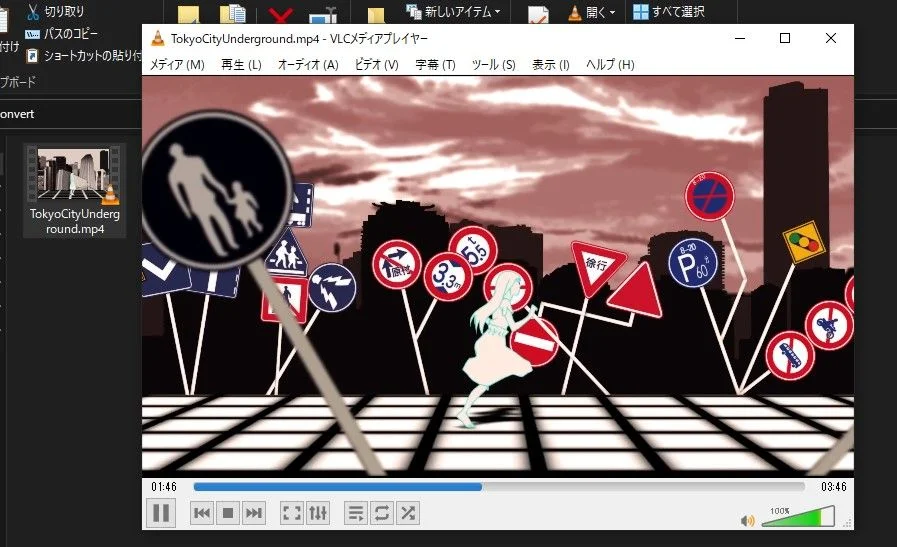Open the ツール (S) menu
This screenshot has width=897, height=547.
[x=494, y=65]
